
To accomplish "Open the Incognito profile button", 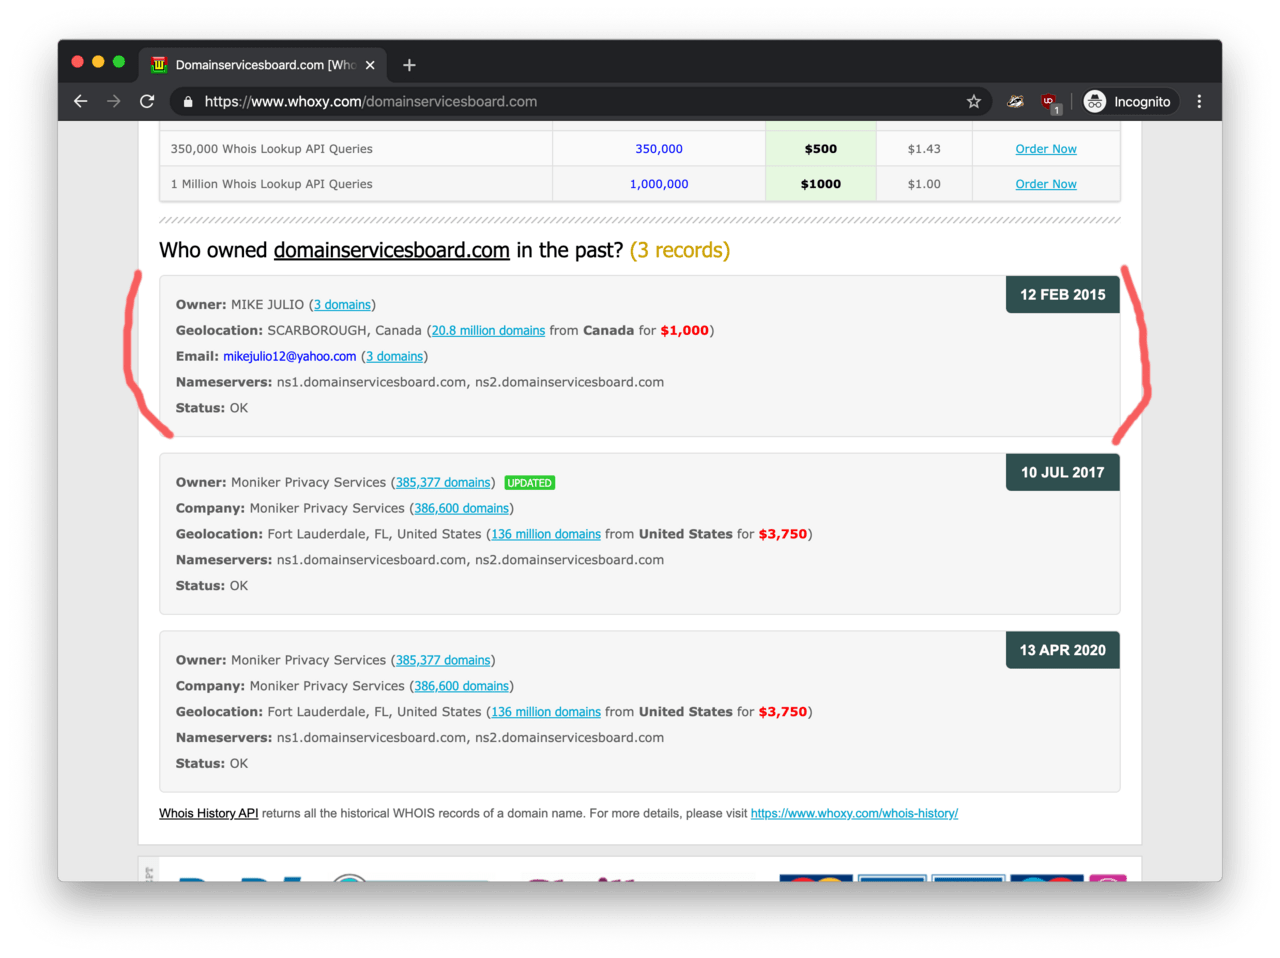I will point(1128,101).
